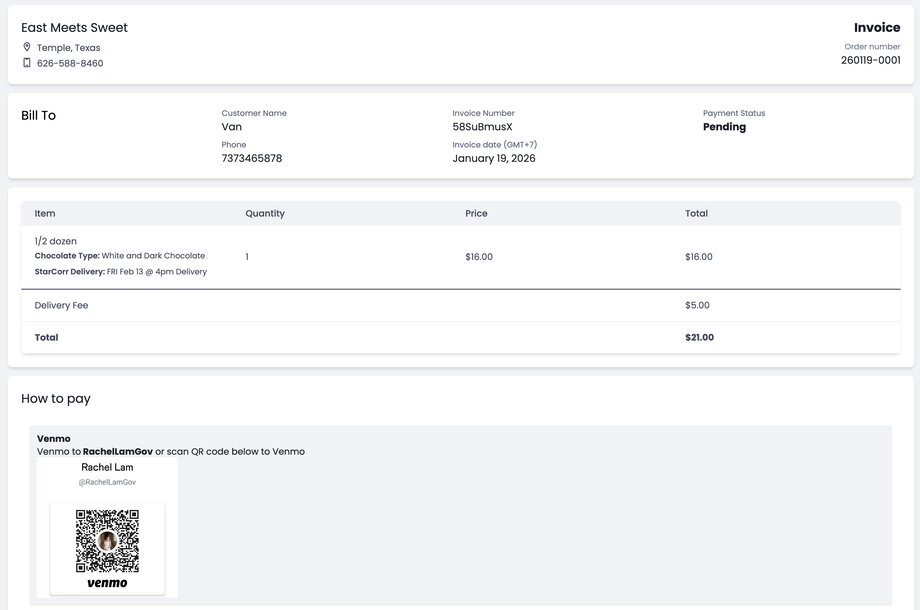Image resolution: width=920 pixels, height=610 pixels.
Task: Select the Delivery Fee row
Action: 460,305
